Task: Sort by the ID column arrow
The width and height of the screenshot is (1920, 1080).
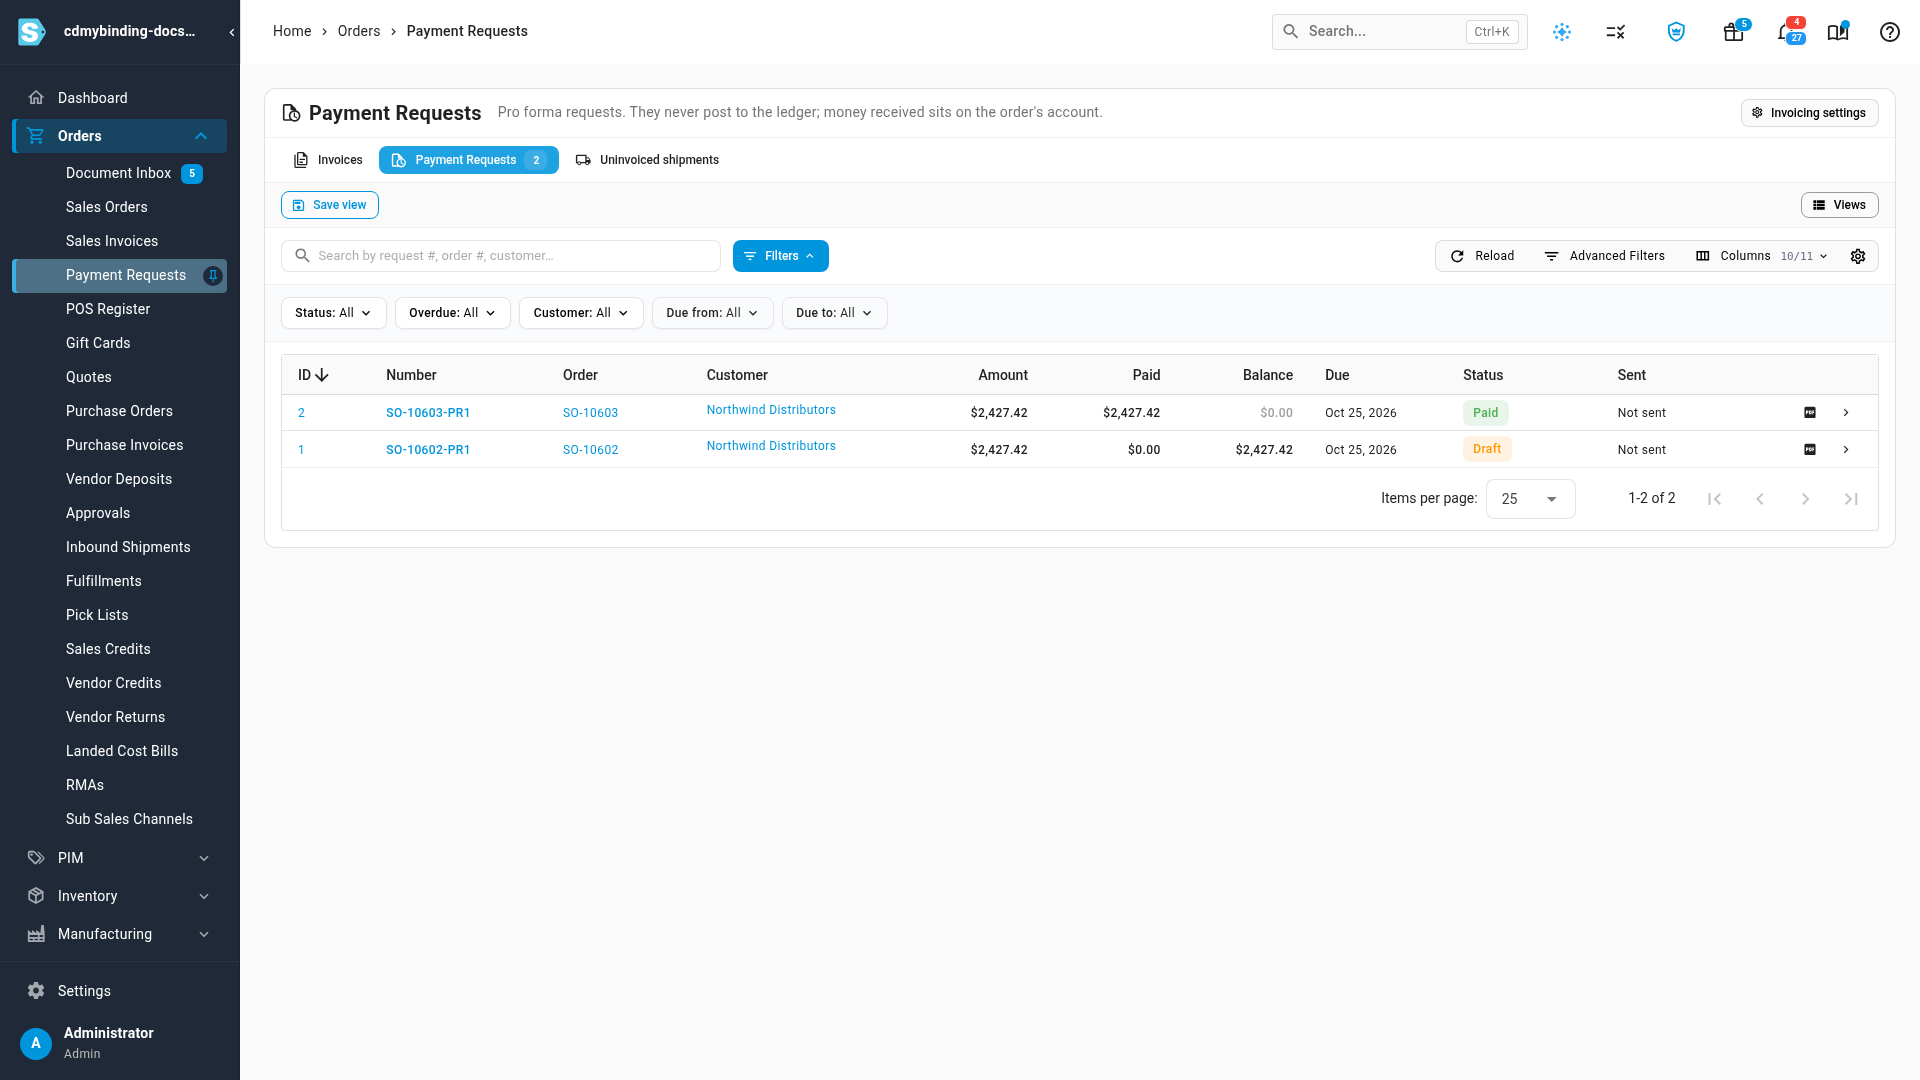Action: (322, 375)
